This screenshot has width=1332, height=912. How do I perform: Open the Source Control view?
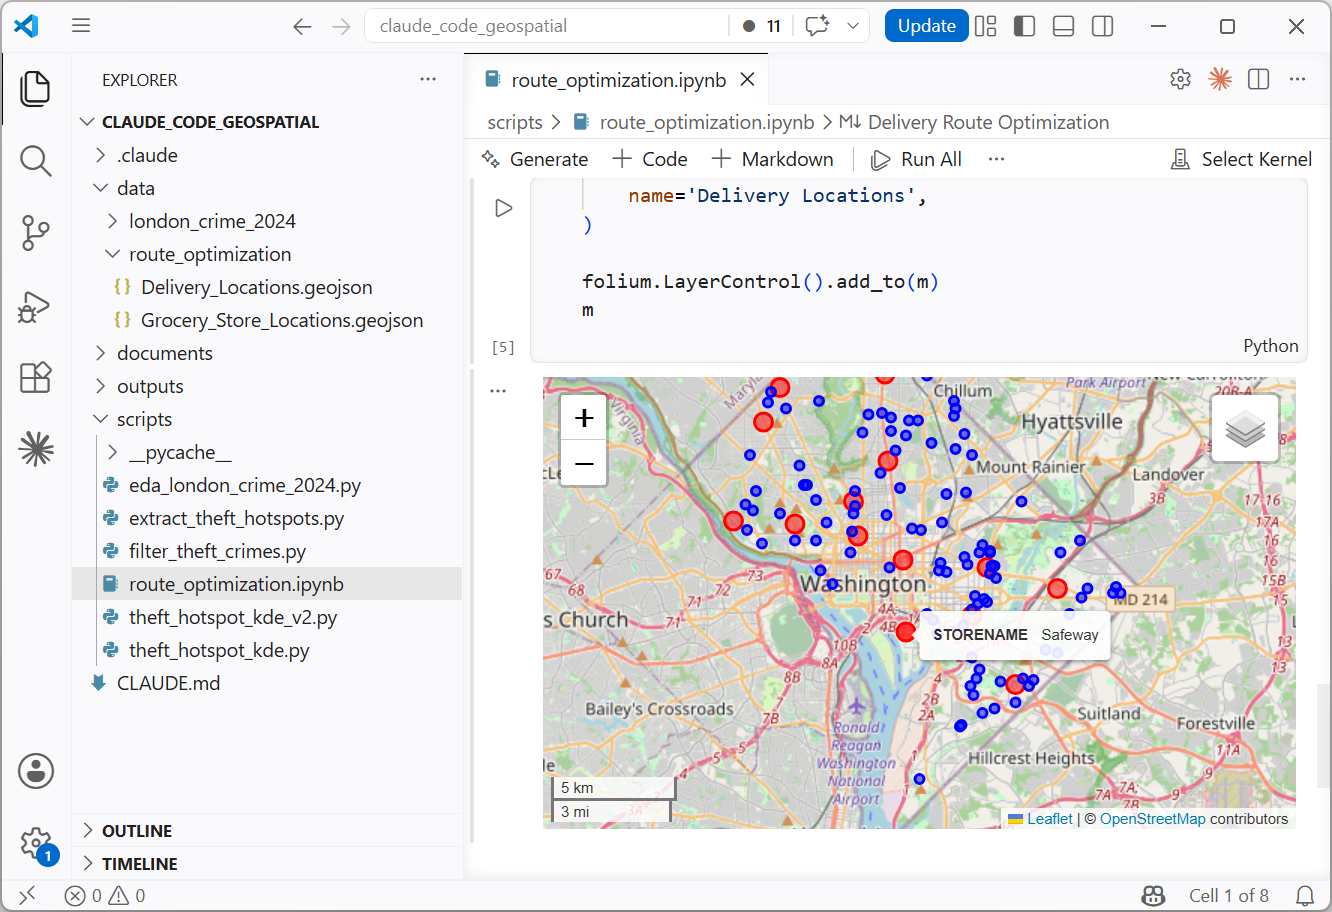click(x=36, y=233)
